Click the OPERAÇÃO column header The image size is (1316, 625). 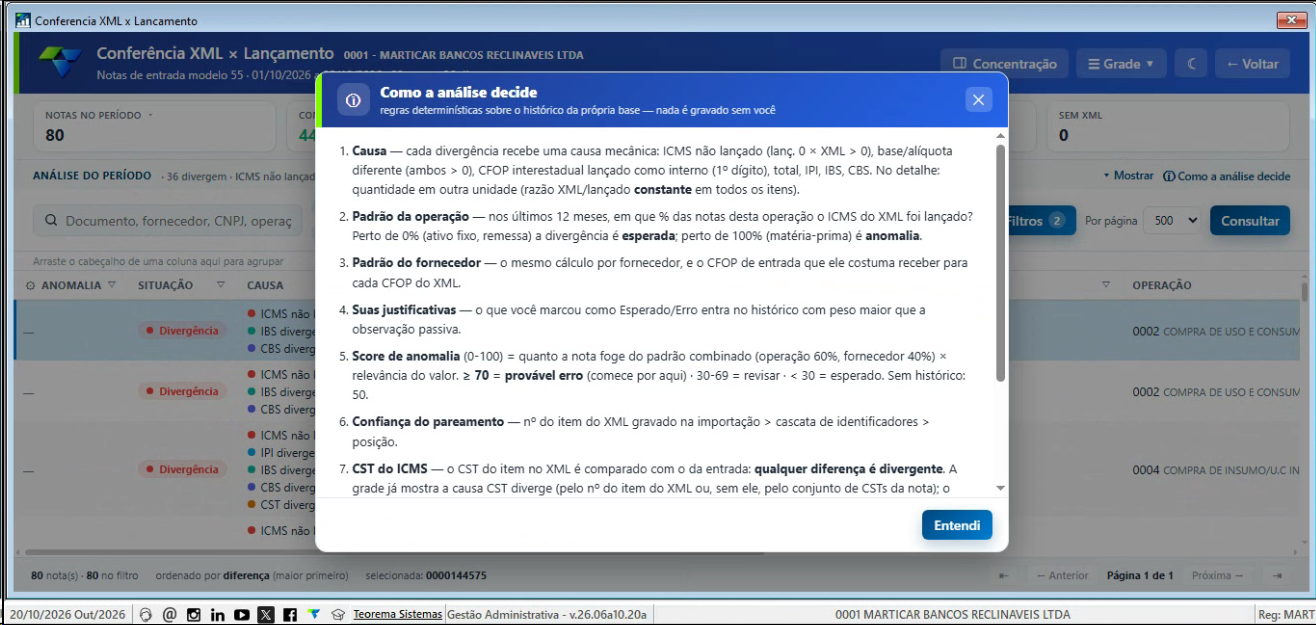[1161, 285]
